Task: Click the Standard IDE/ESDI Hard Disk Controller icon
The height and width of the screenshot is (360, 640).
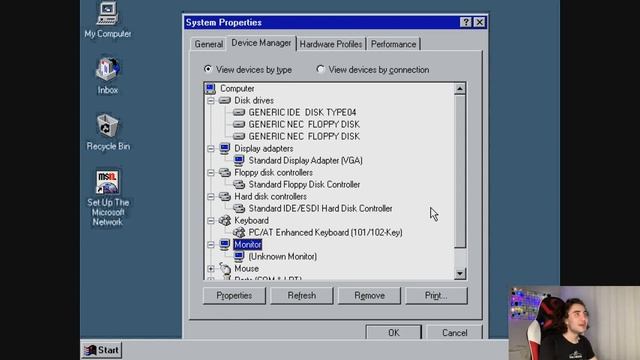Action: coord(239,209)
